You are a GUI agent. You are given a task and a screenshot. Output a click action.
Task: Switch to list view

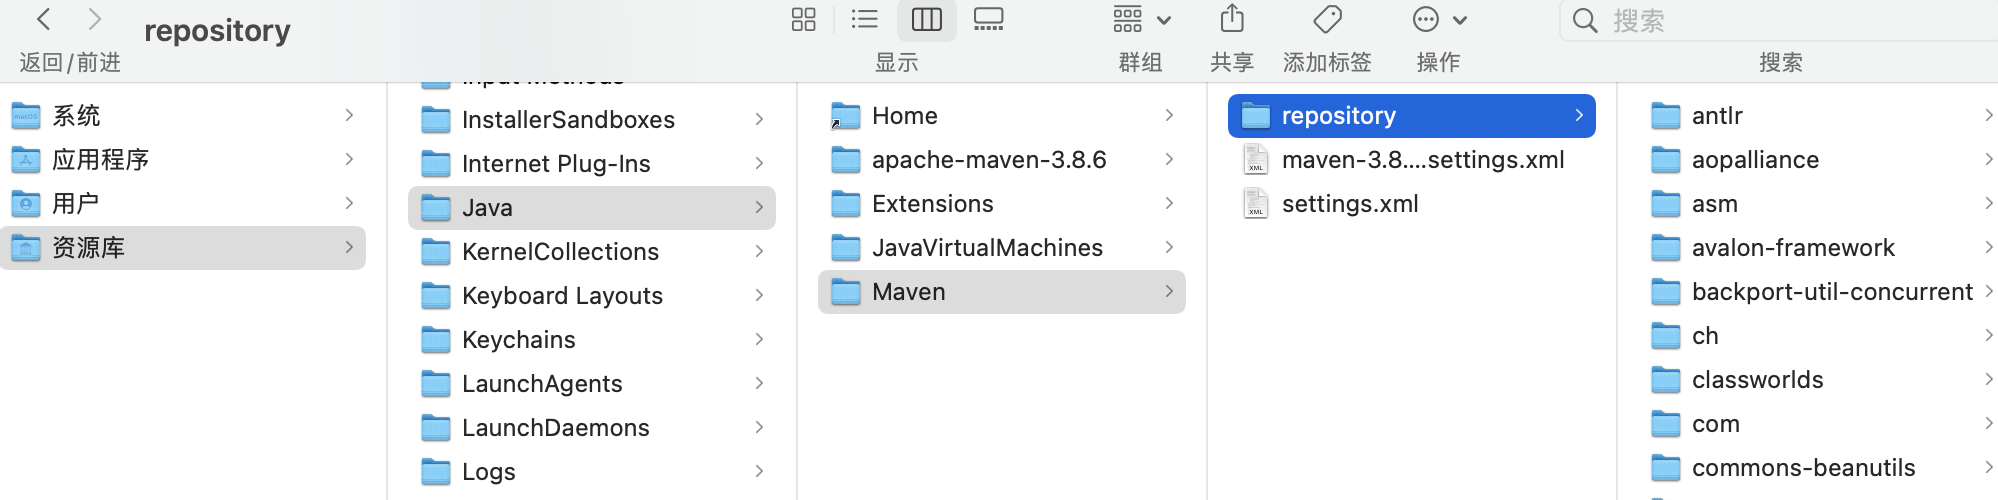pos(864,20)
